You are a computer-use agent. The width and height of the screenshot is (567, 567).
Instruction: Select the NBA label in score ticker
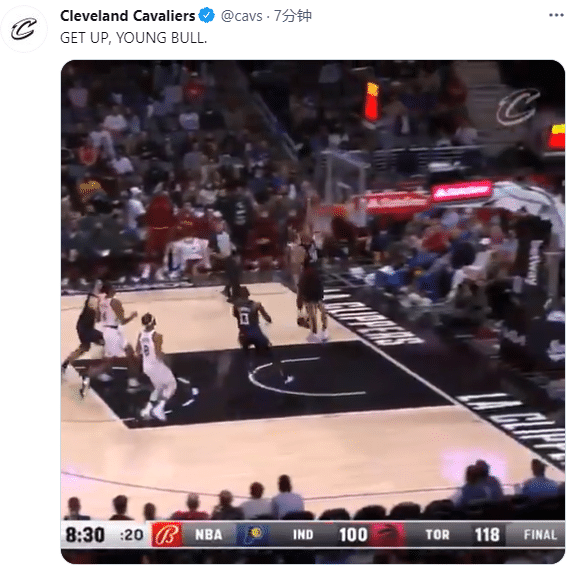tap(209, 534)
